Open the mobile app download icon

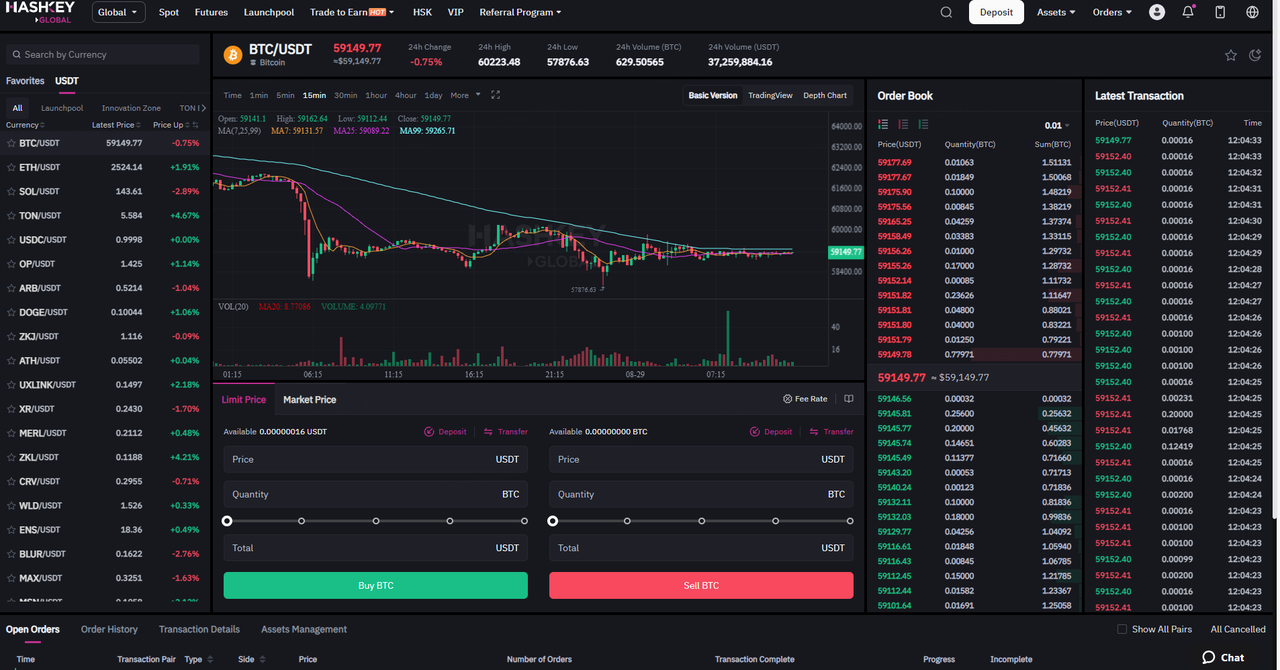[x=1220, y=12]
